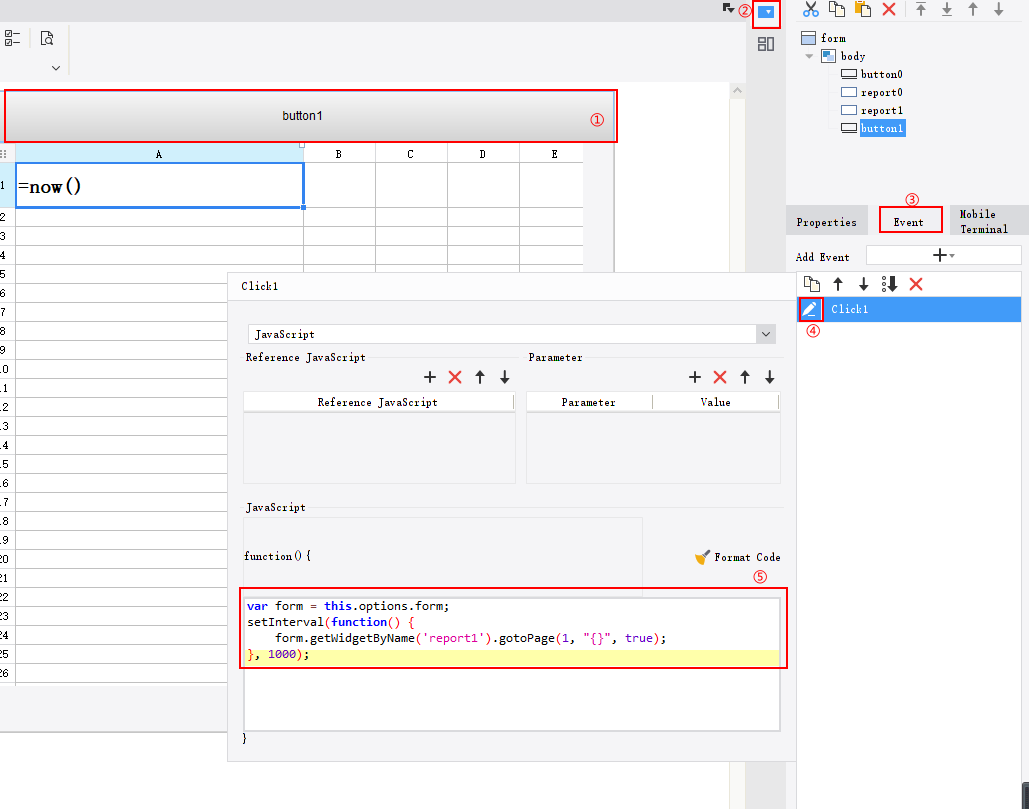The height and width of the screenshot is (809, 1029).
Task: Click the move-up arrow in the Event panel toolbar
Action: [x=839, y=284]
